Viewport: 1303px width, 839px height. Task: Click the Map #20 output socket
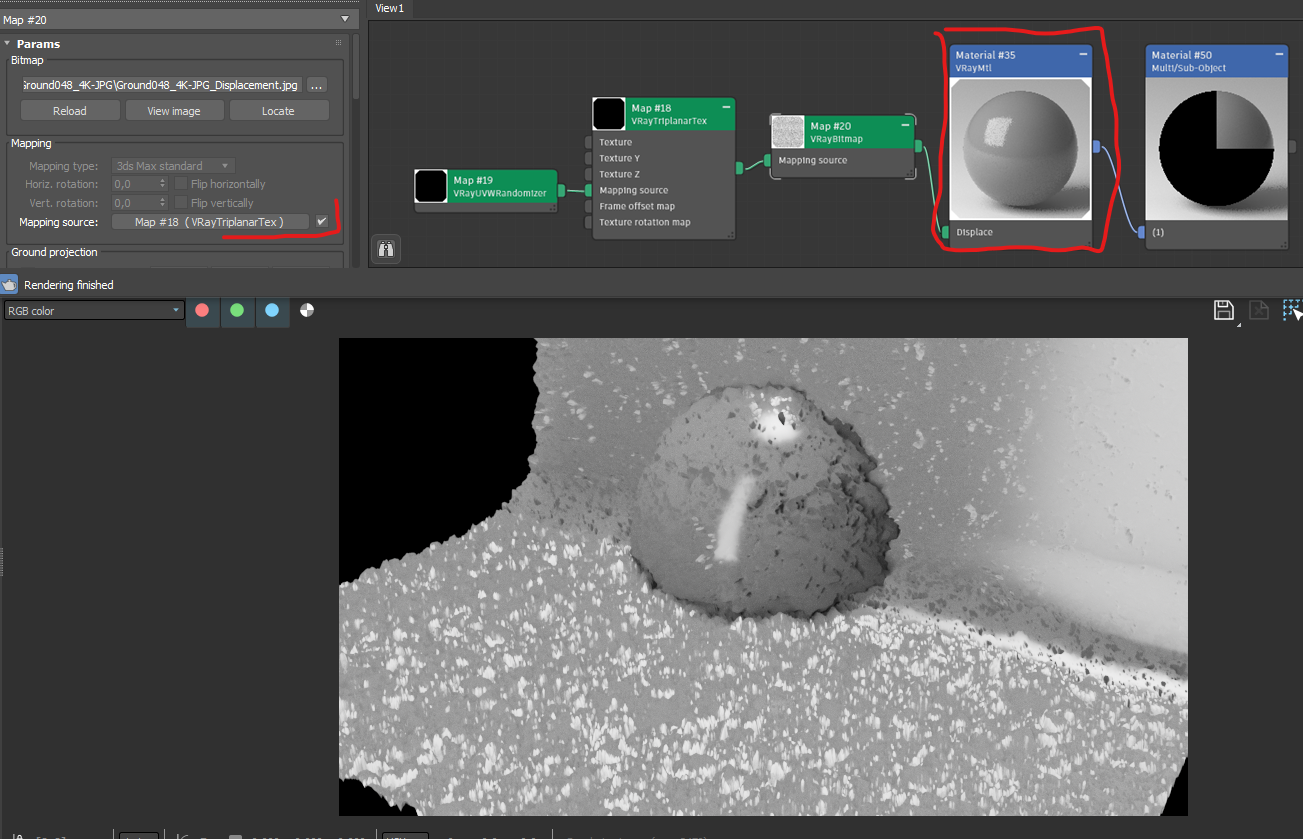click(918, 146)
